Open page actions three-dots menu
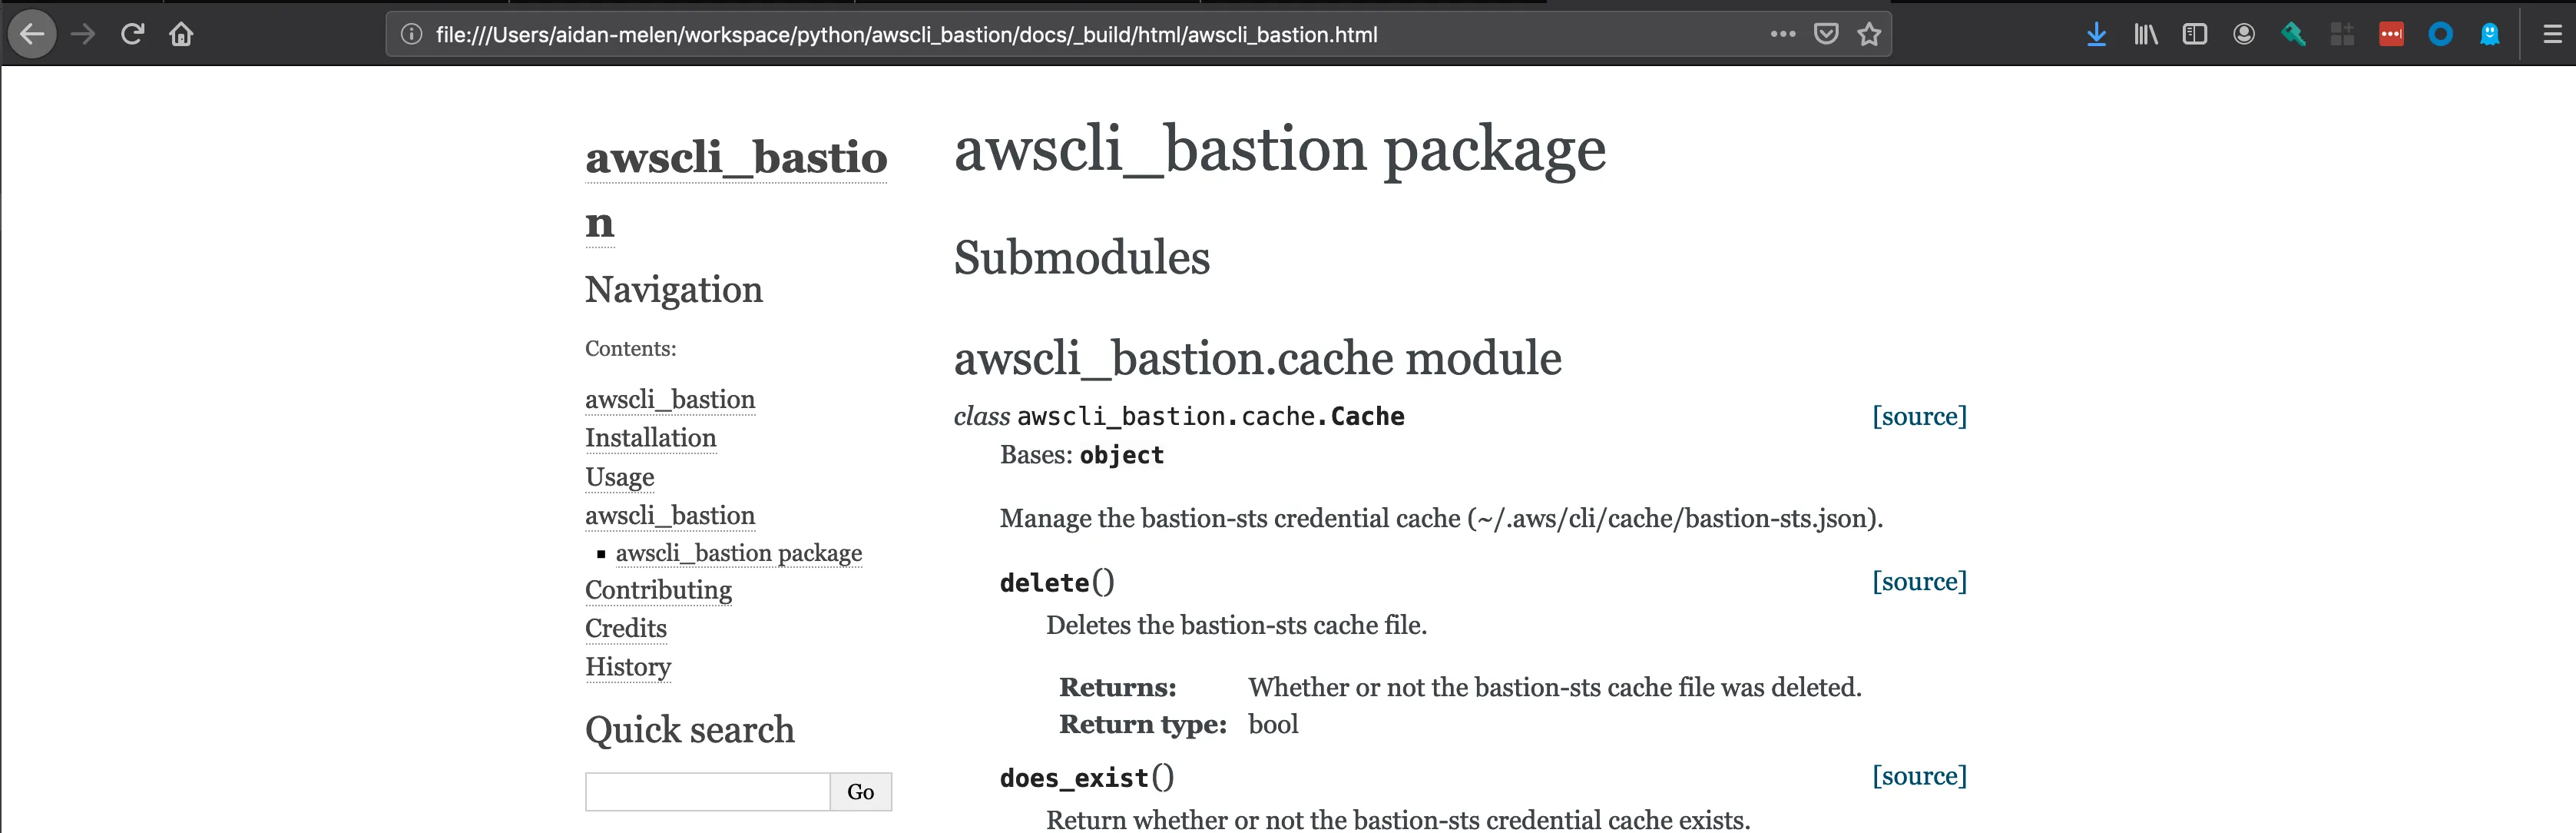The image size is (2576, 833). point(1782,35)
